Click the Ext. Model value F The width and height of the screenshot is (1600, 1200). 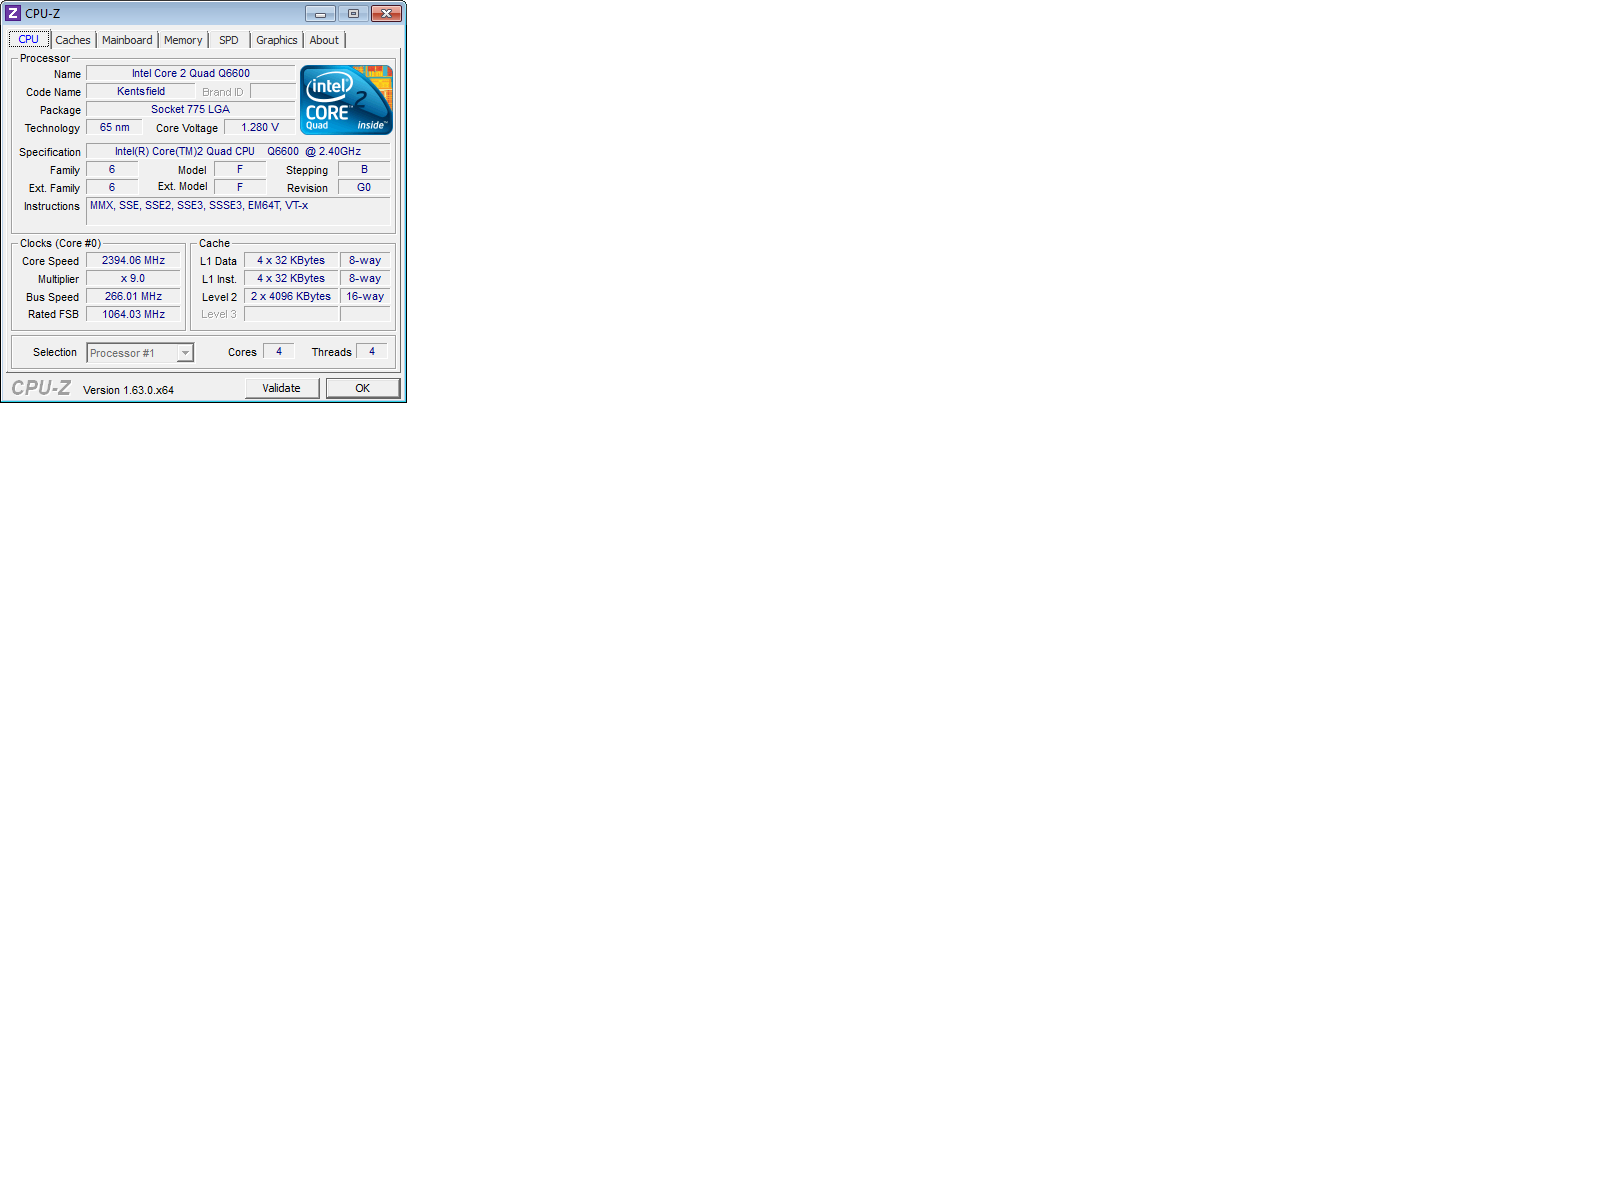pyautogui.click(x=240, y=187)
